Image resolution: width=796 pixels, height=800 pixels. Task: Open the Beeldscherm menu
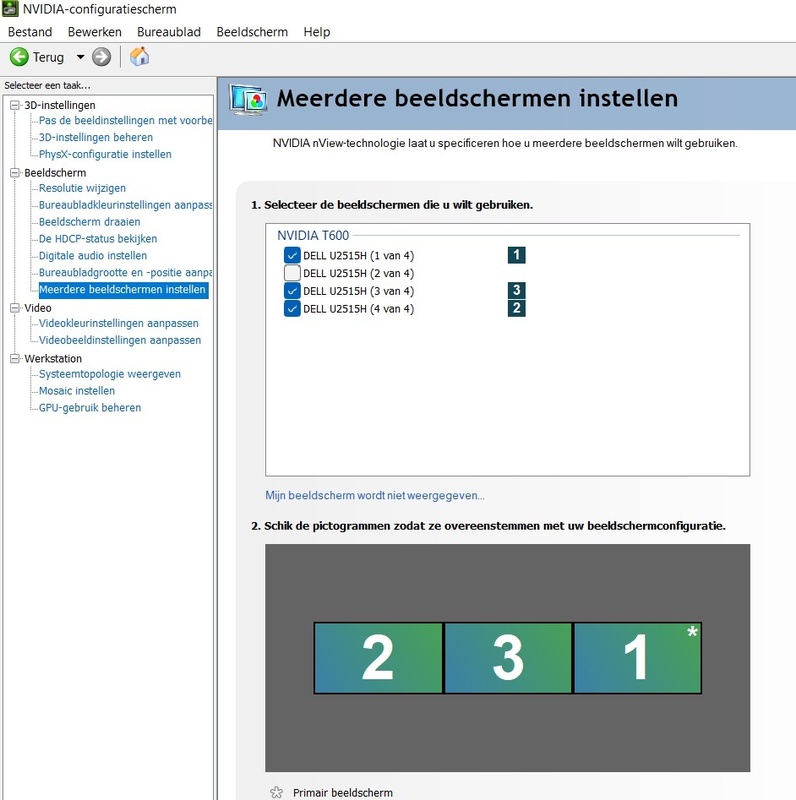point(252,32)
